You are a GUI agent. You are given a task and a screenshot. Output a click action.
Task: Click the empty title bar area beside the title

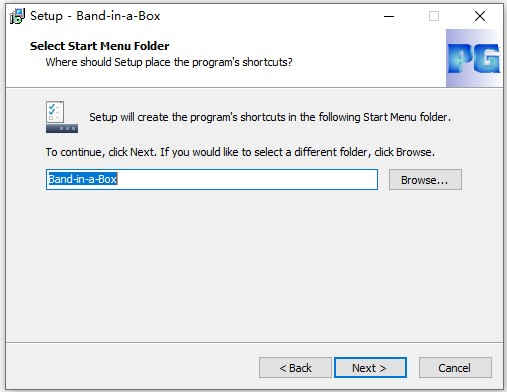(x=267, y=16)
